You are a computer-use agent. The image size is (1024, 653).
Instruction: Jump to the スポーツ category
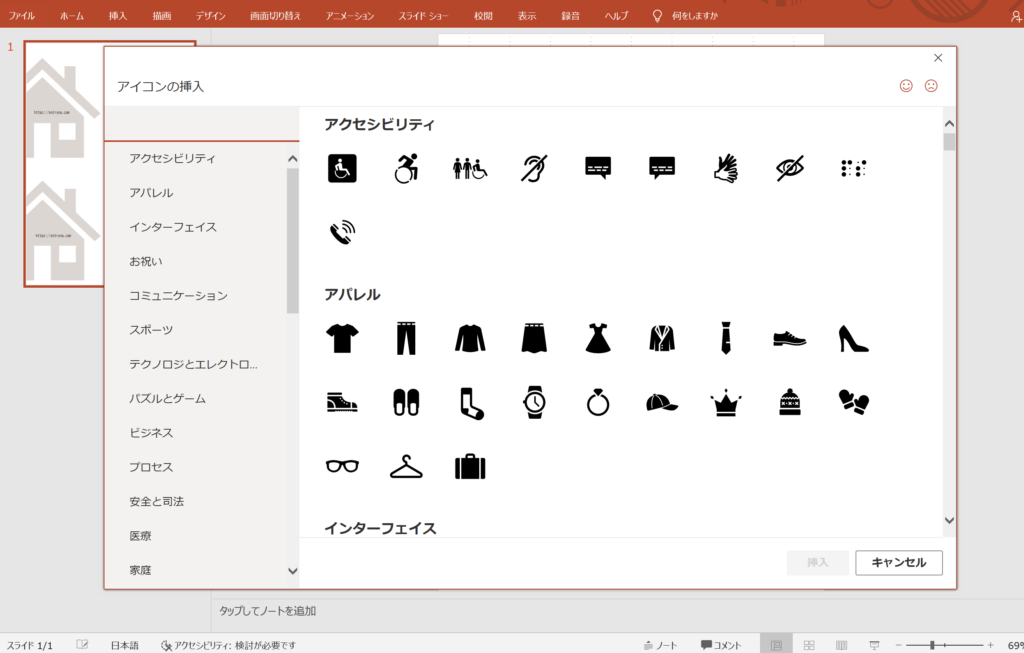point(151,330)
